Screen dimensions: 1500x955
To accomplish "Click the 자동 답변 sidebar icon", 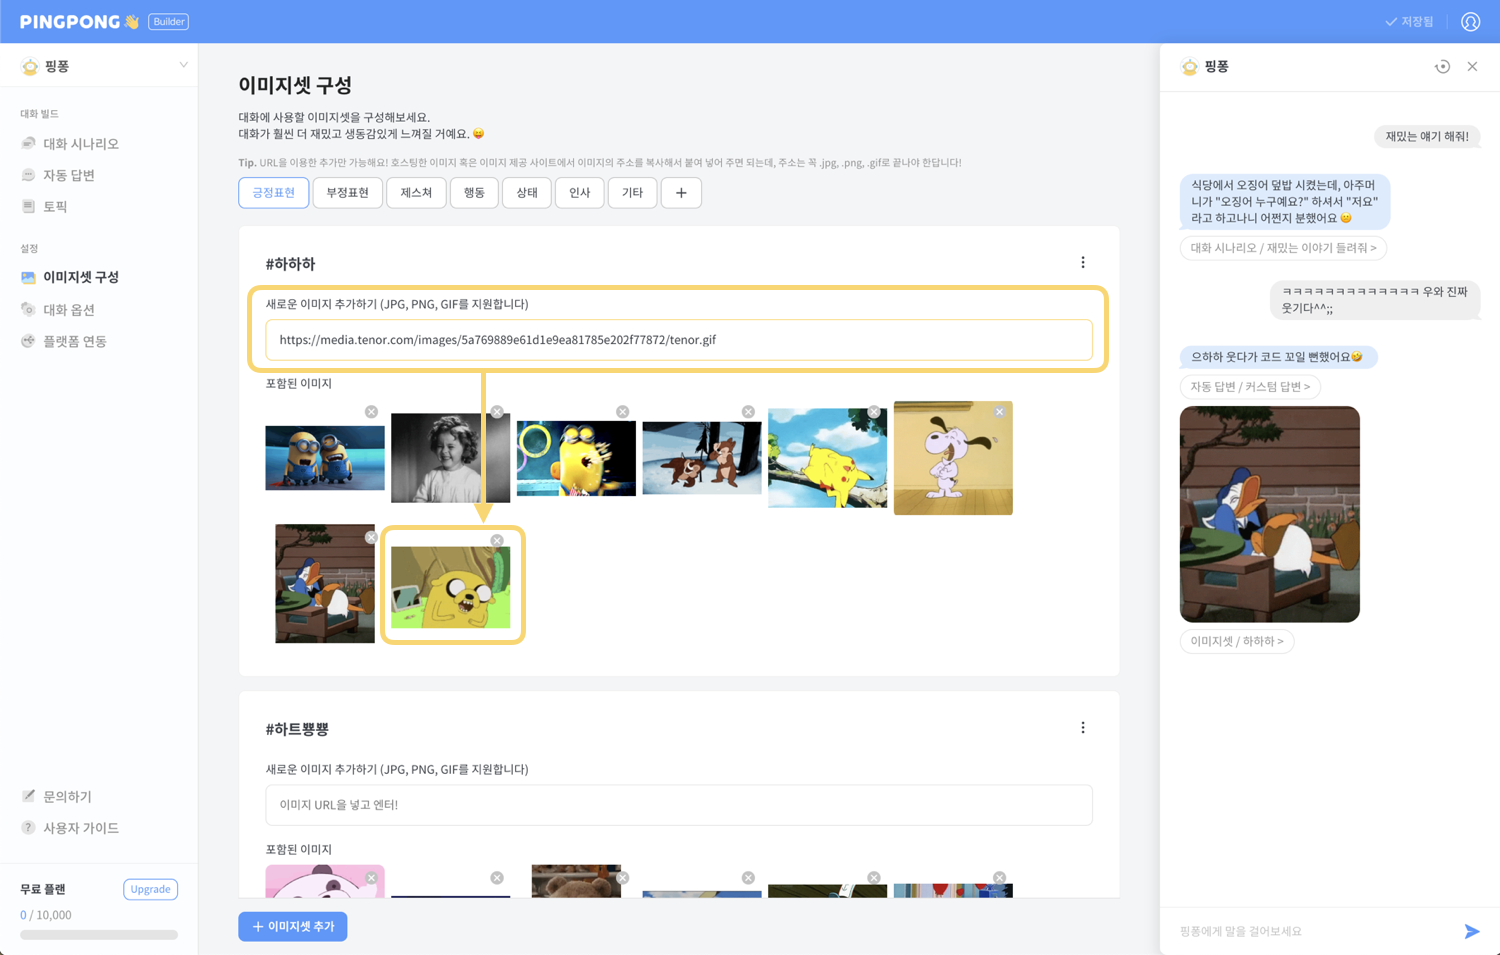I will 28,175.
